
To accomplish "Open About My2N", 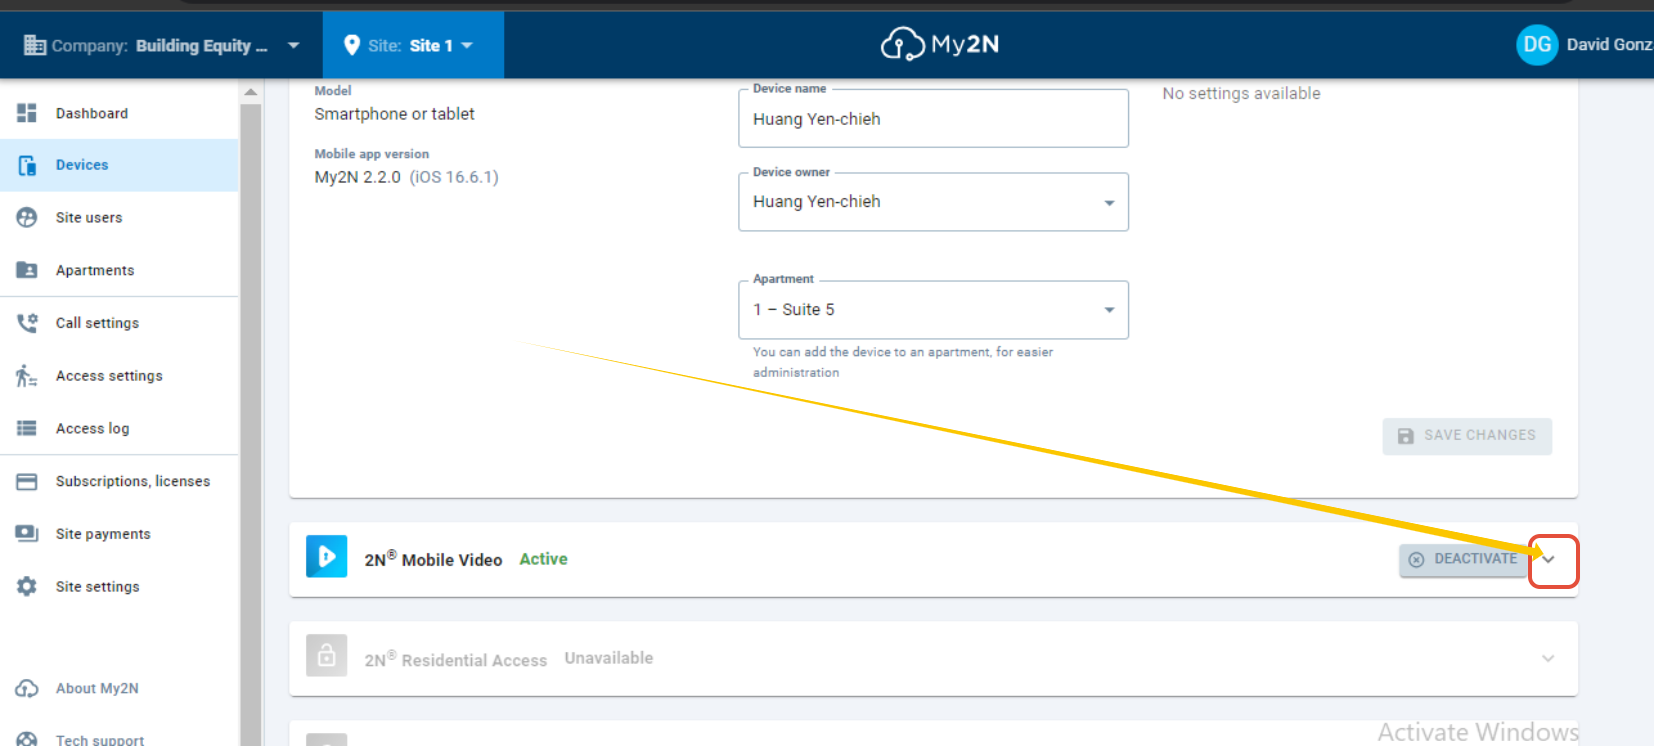I will tap(119, 688).
